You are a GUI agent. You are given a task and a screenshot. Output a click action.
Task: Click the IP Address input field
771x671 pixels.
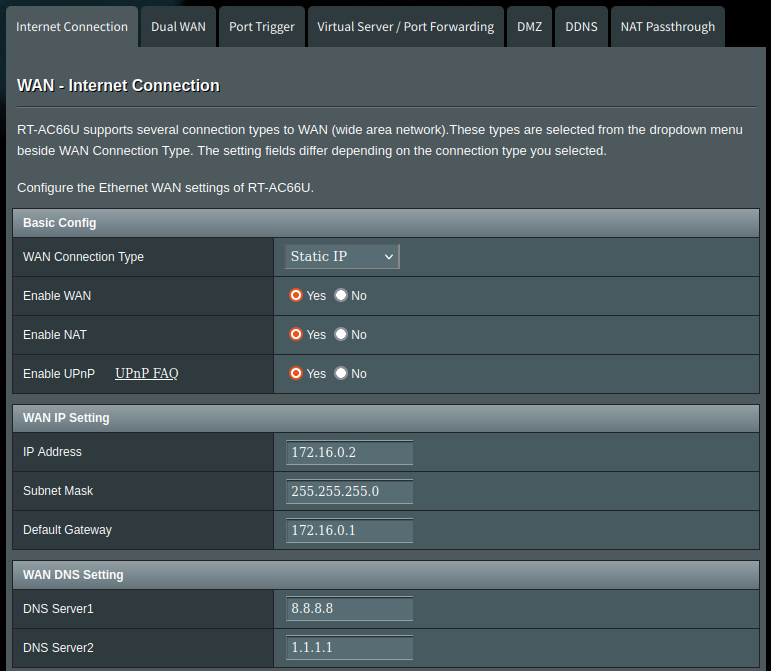(x=349, y=453)
